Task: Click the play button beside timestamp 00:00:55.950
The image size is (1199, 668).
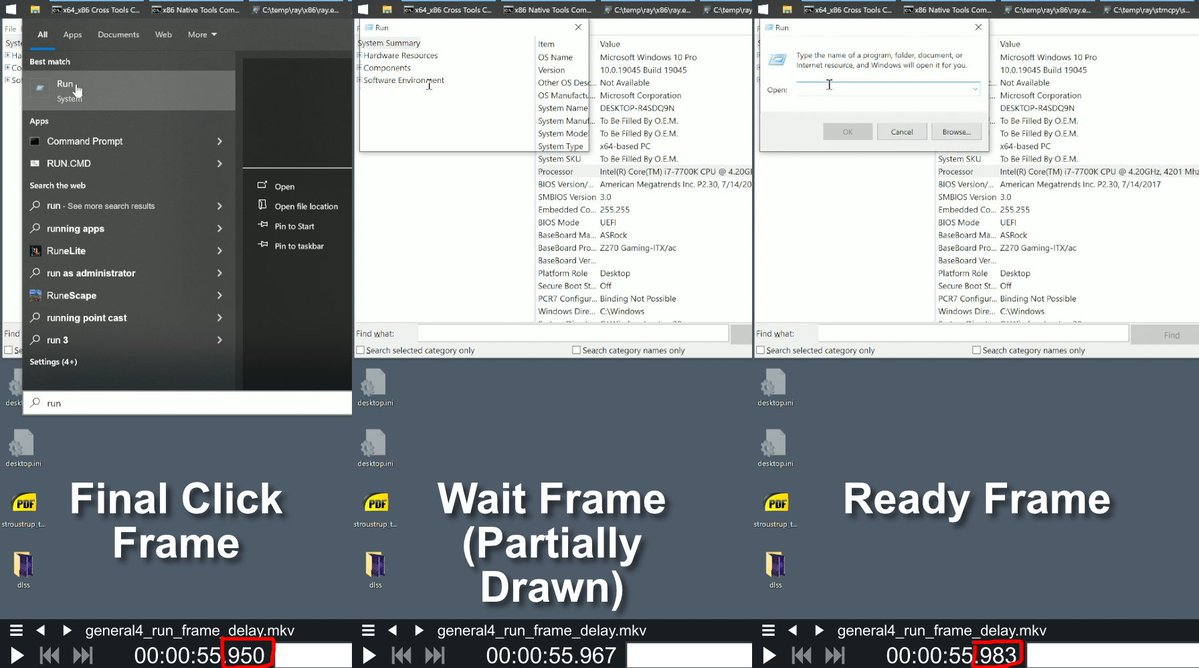Action: click(x=17, y=656)
